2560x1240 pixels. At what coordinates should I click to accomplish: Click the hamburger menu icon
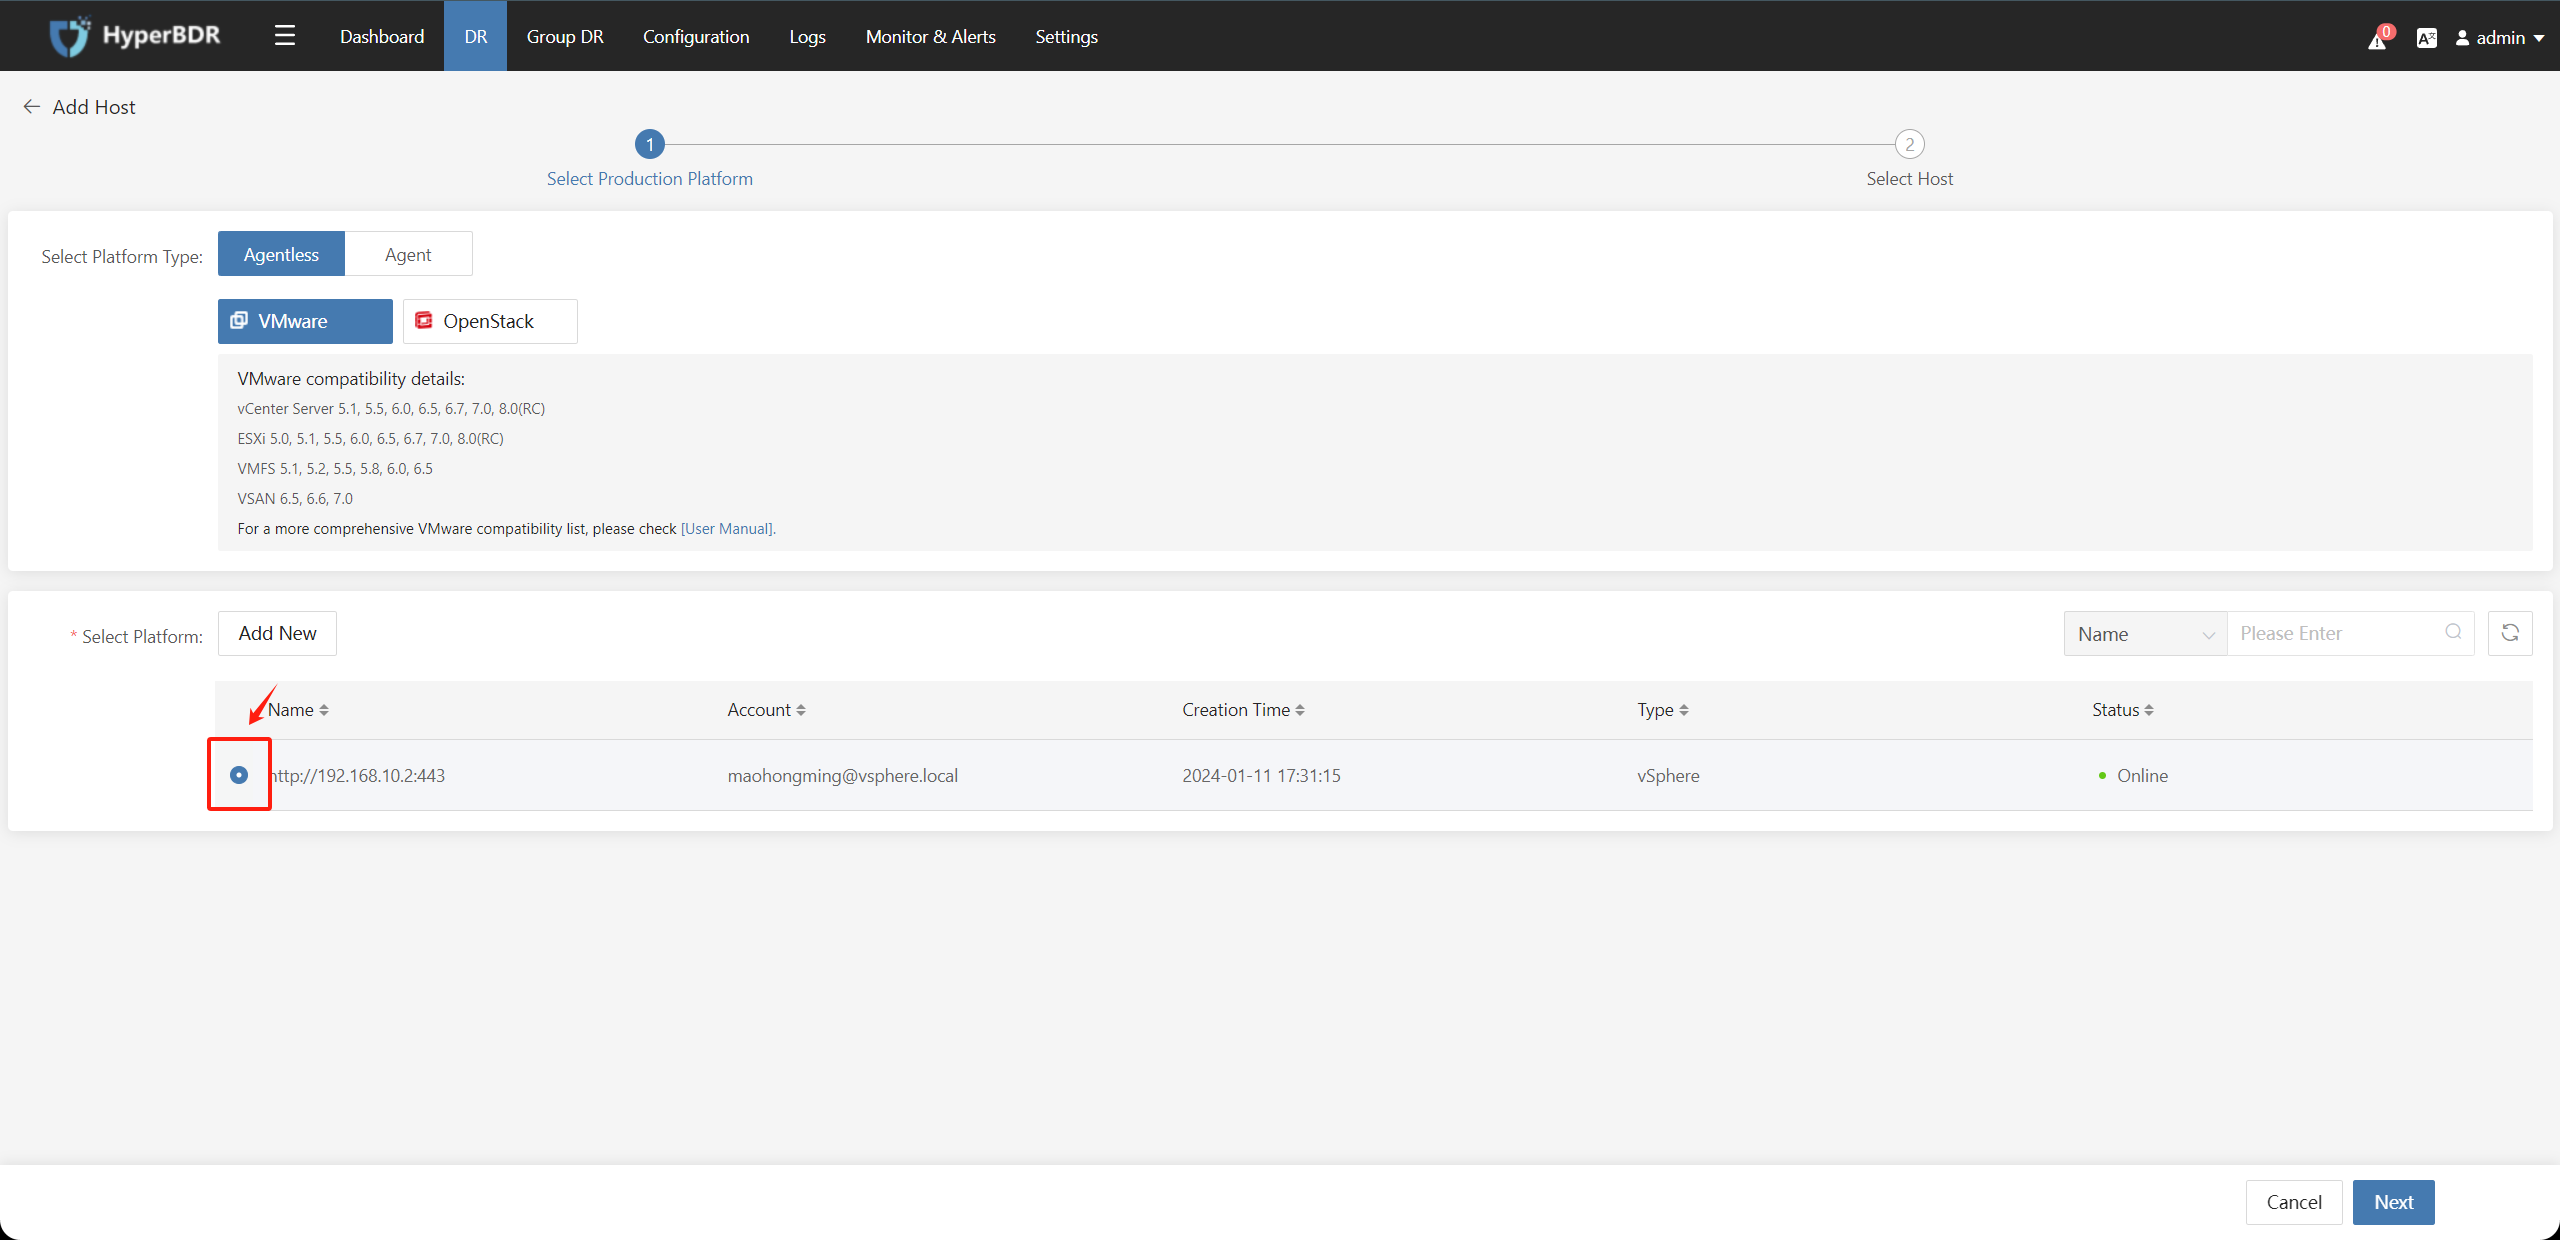click(286, 34)
